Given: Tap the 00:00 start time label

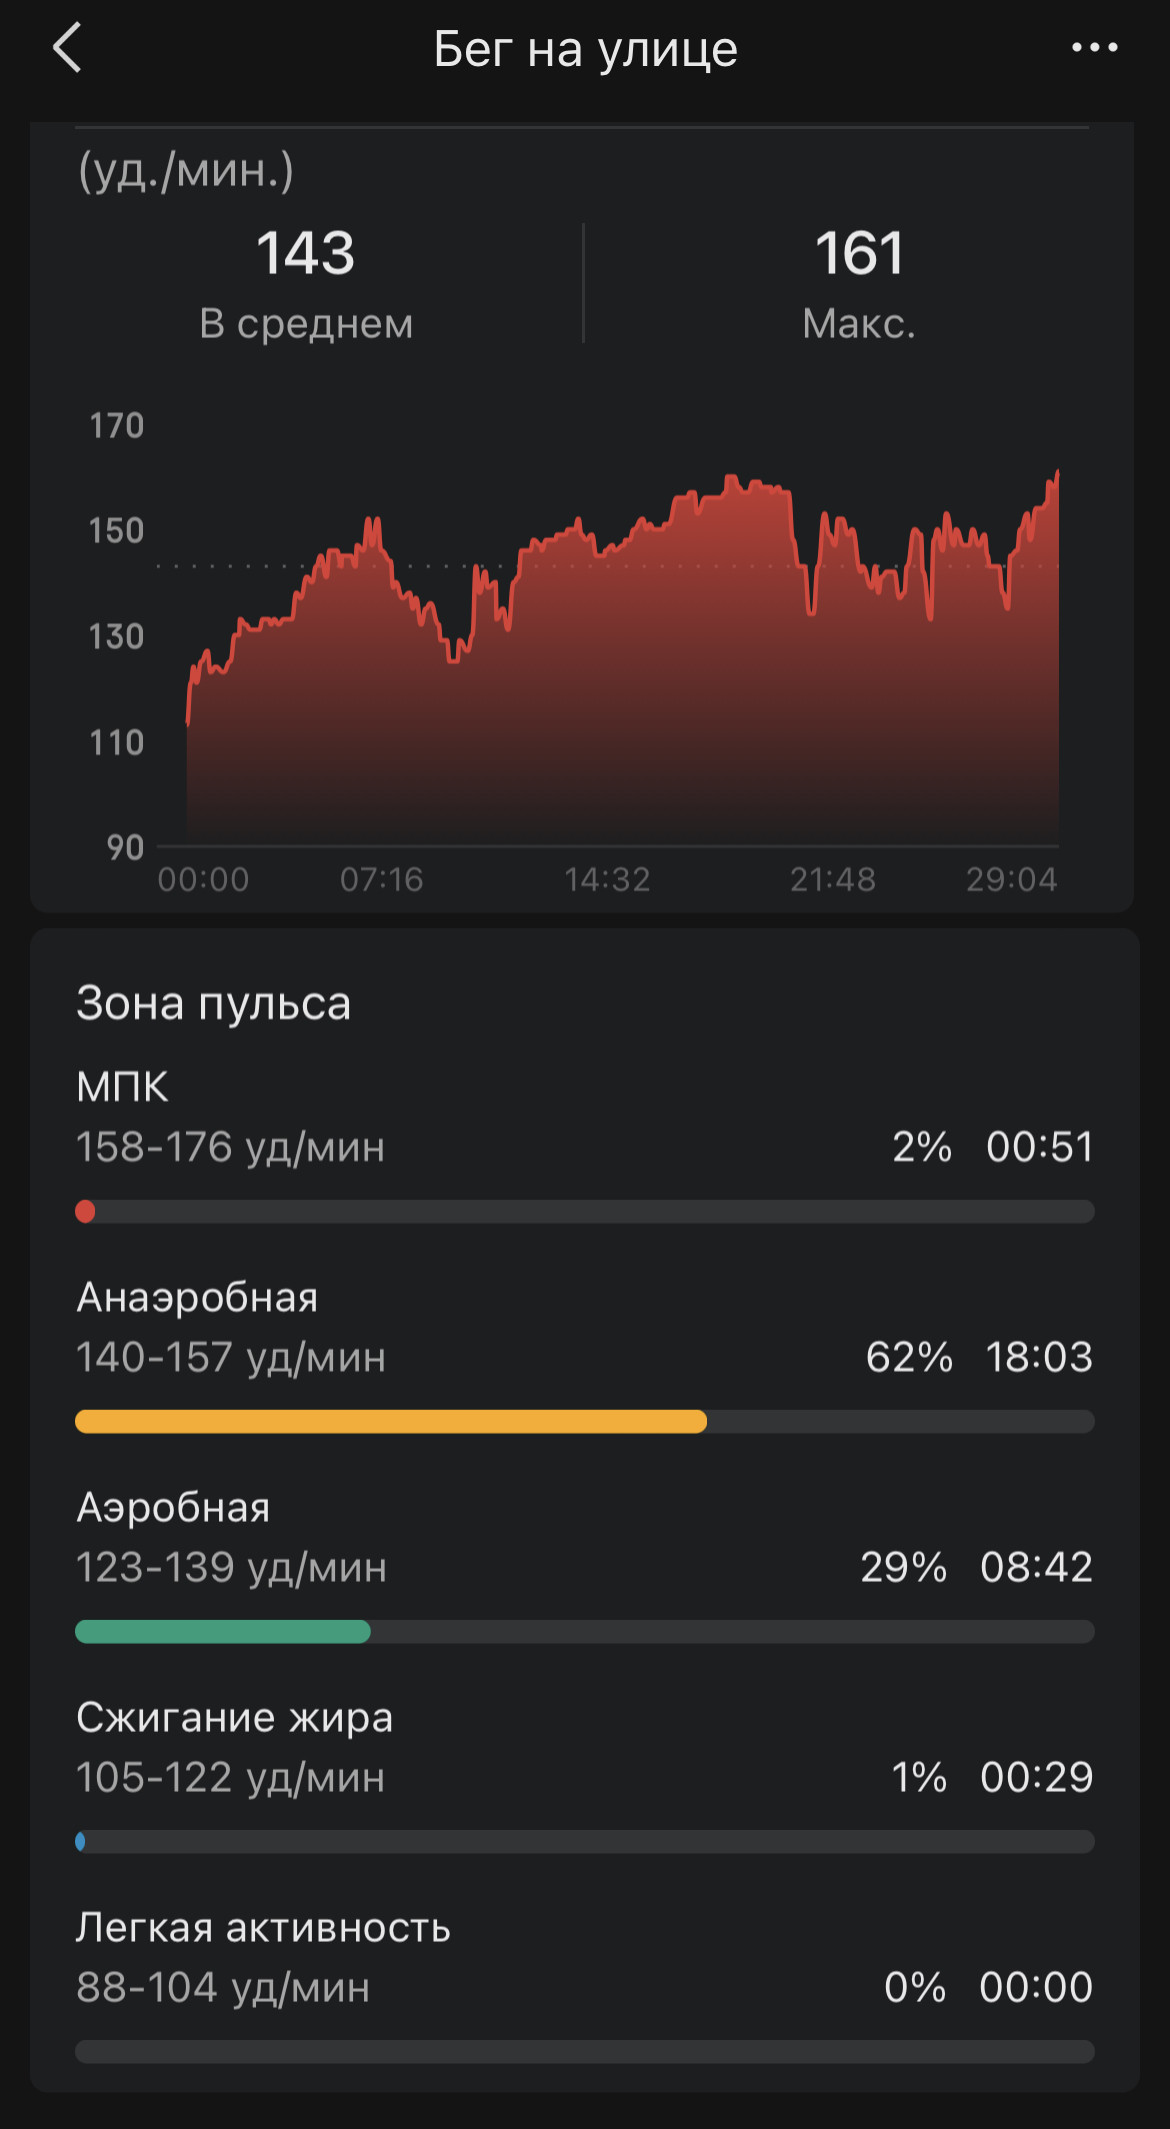Looking at the screenshot, I should [203, 879].
